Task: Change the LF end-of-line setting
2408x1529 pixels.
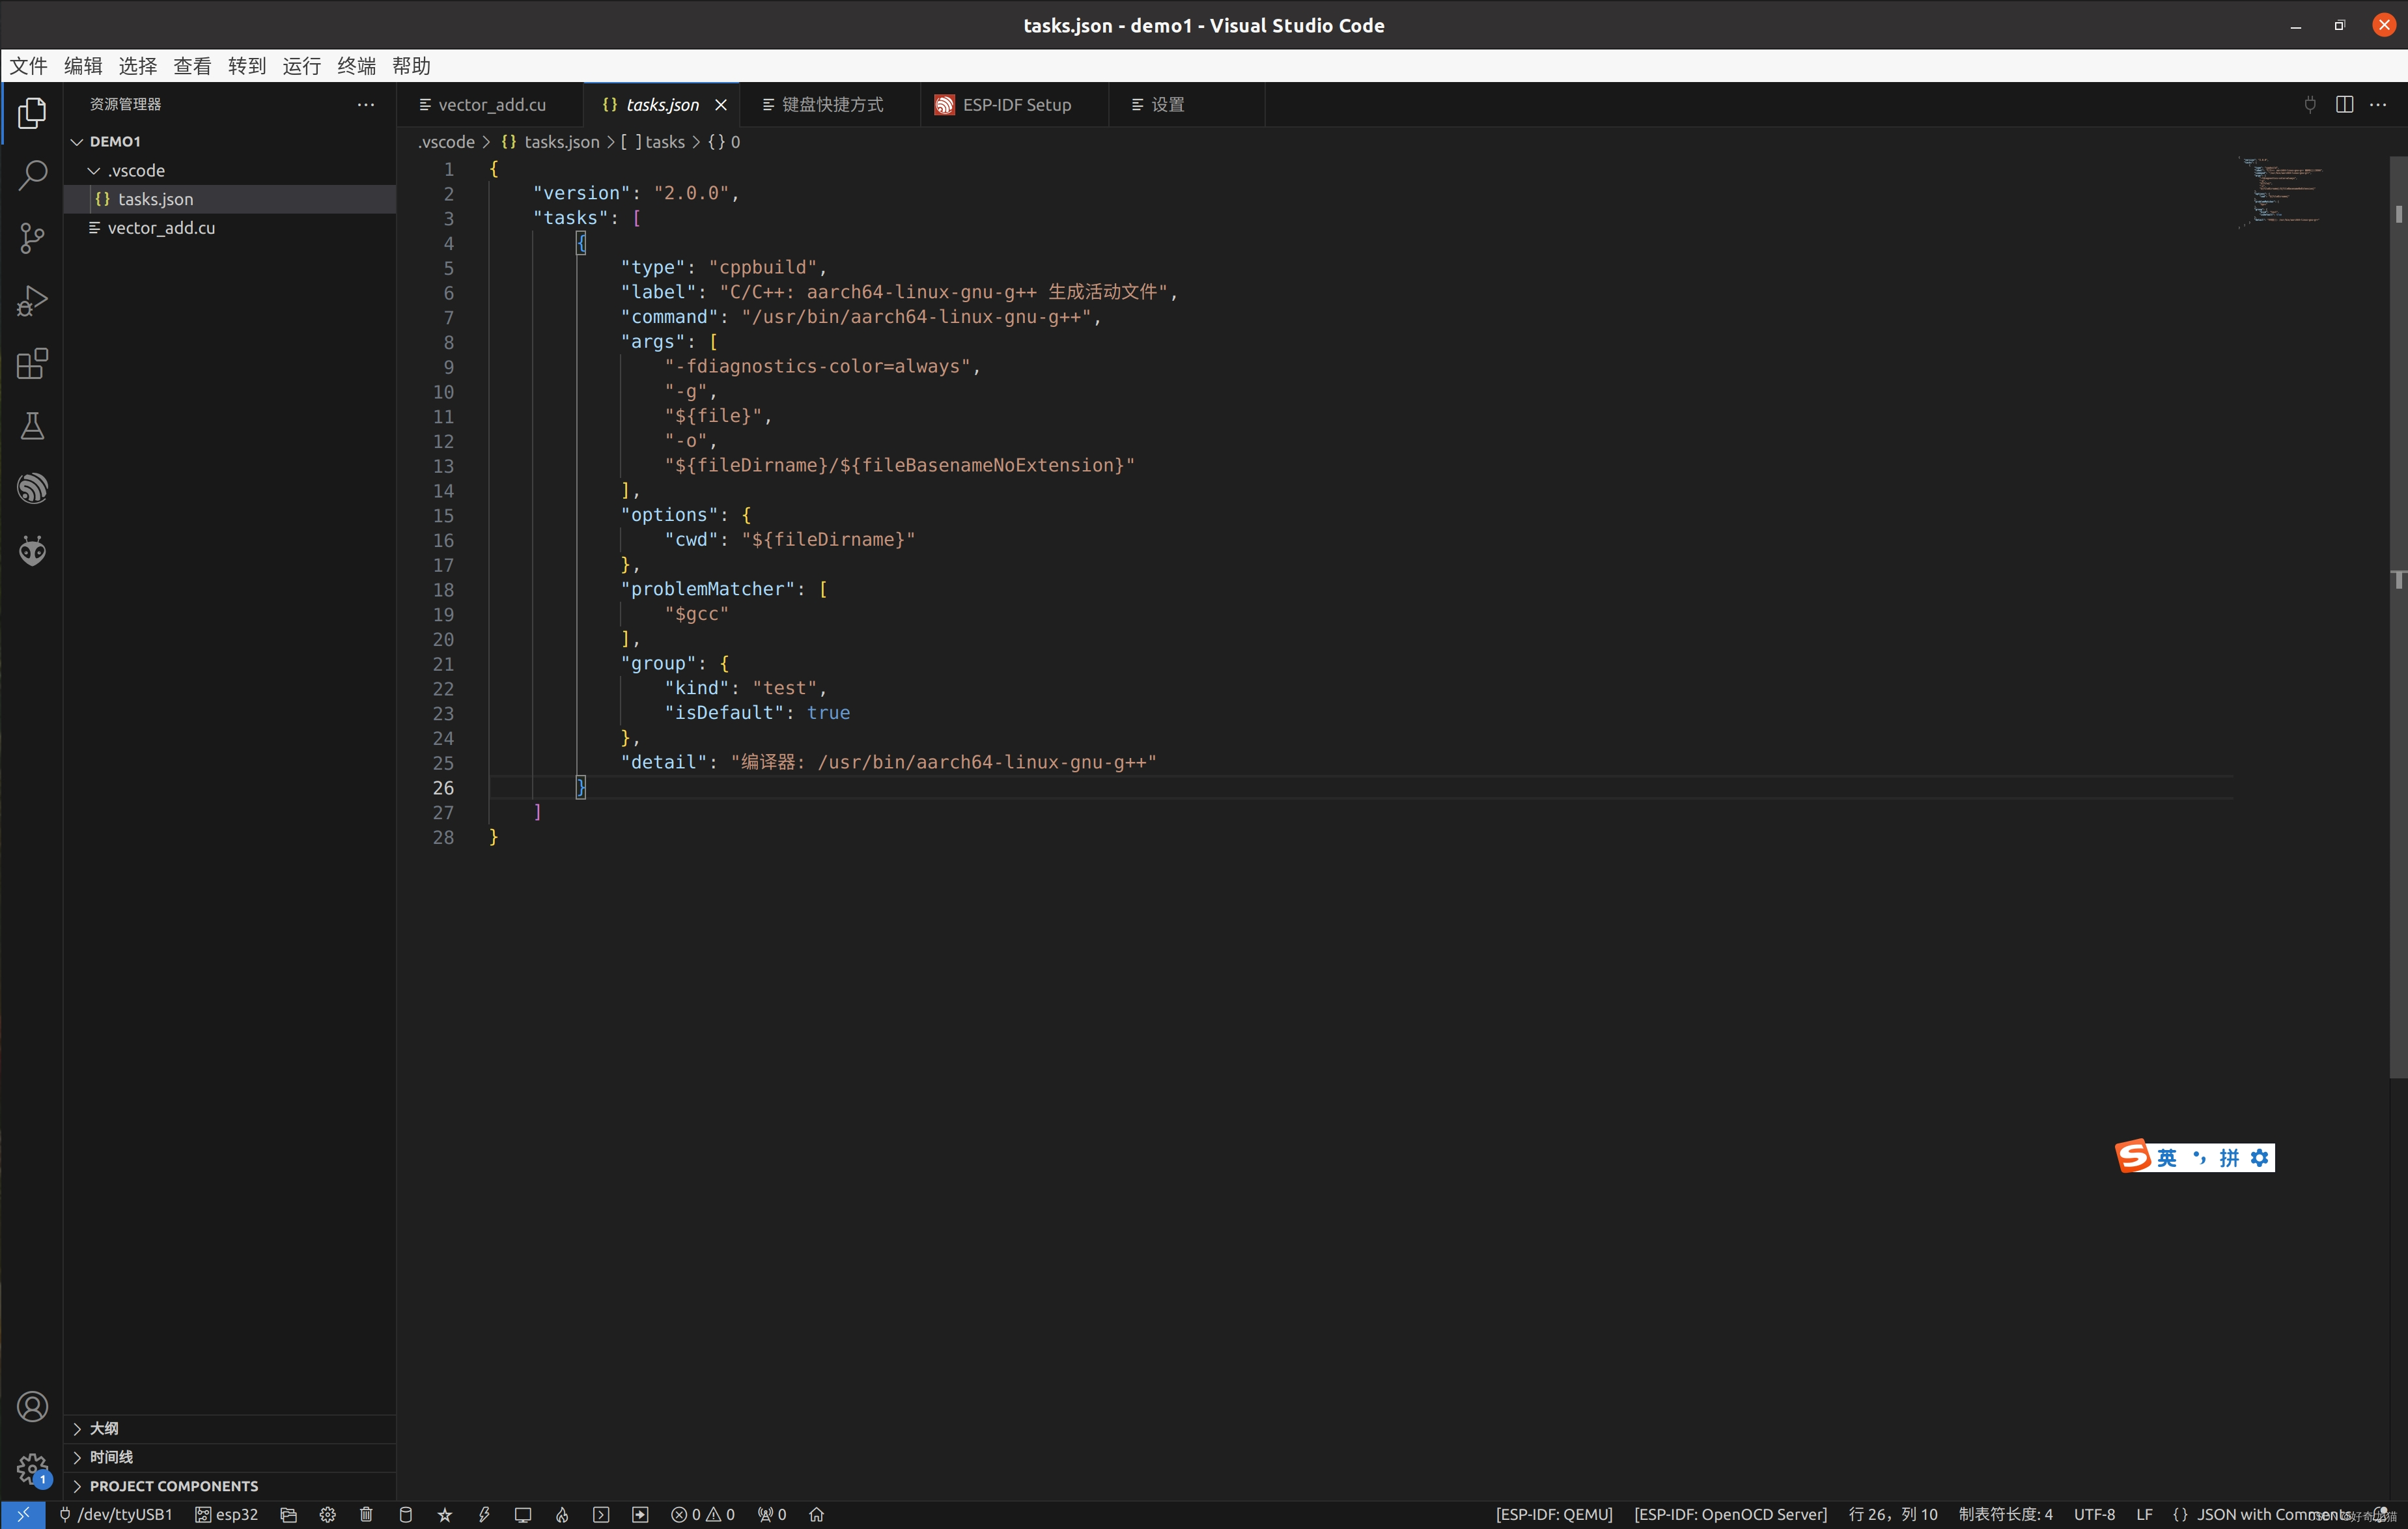Action: 2144,1514
